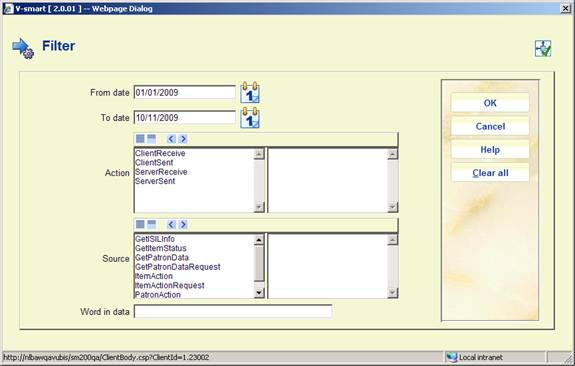Screen dimensions: 575x366
Task: Cancel the filter dialog
Action: pyautogui.click(x=490, y=127)
